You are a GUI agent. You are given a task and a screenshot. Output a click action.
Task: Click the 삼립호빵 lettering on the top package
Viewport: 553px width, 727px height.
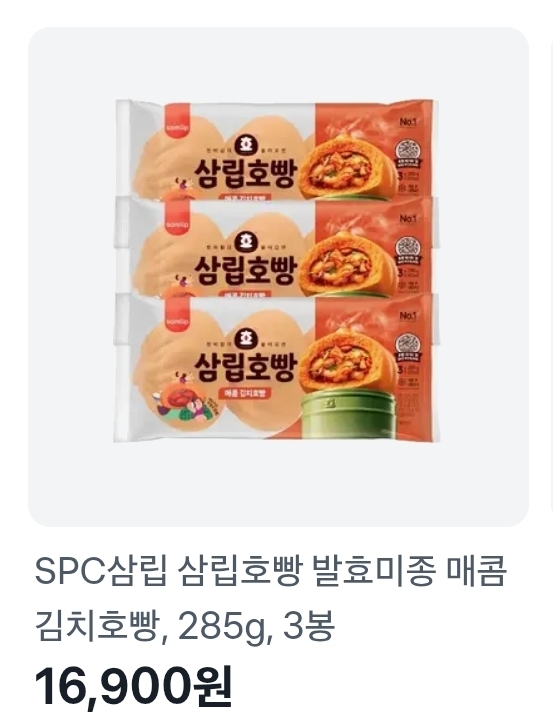247,172
